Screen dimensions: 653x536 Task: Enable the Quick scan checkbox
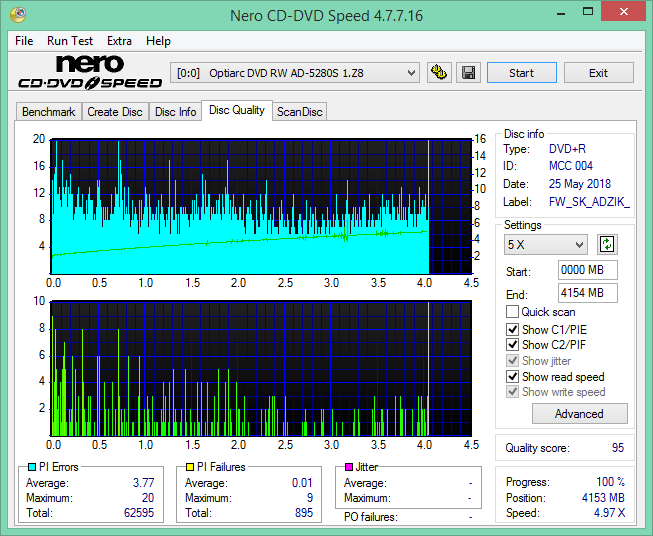pyautogui.click(x=512, y=312)
